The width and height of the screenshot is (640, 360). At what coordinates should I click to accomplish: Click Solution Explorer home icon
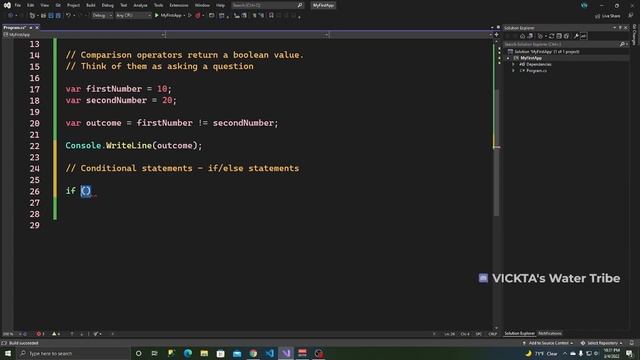[522, 36]
